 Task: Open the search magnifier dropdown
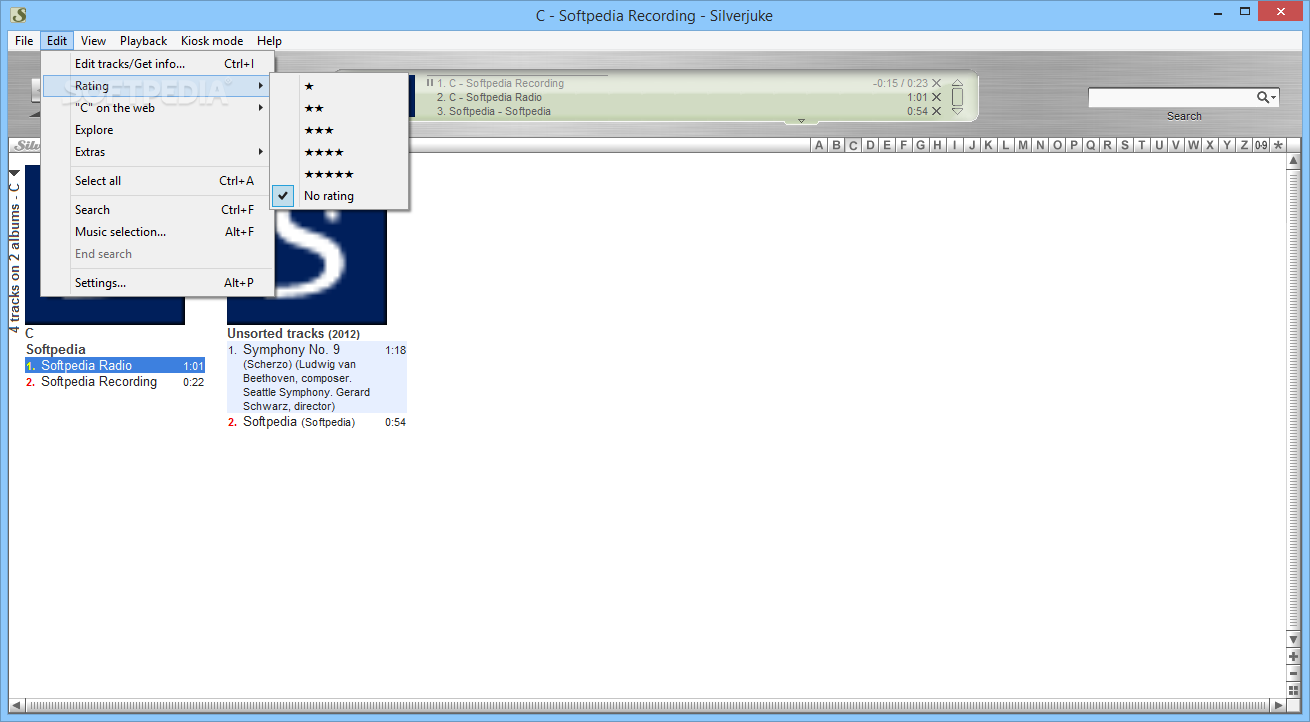[x=1267, y=97]
